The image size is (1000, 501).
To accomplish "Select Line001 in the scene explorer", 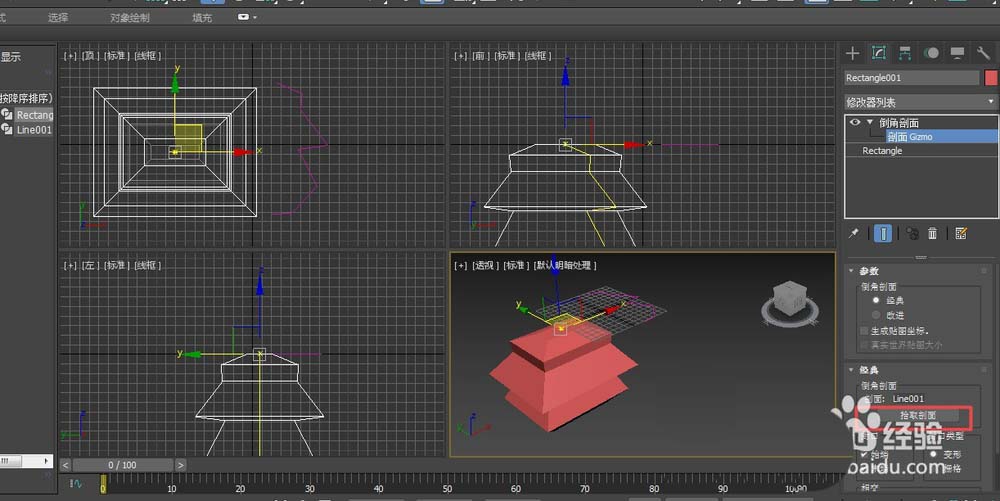I will tap(33, 130).
